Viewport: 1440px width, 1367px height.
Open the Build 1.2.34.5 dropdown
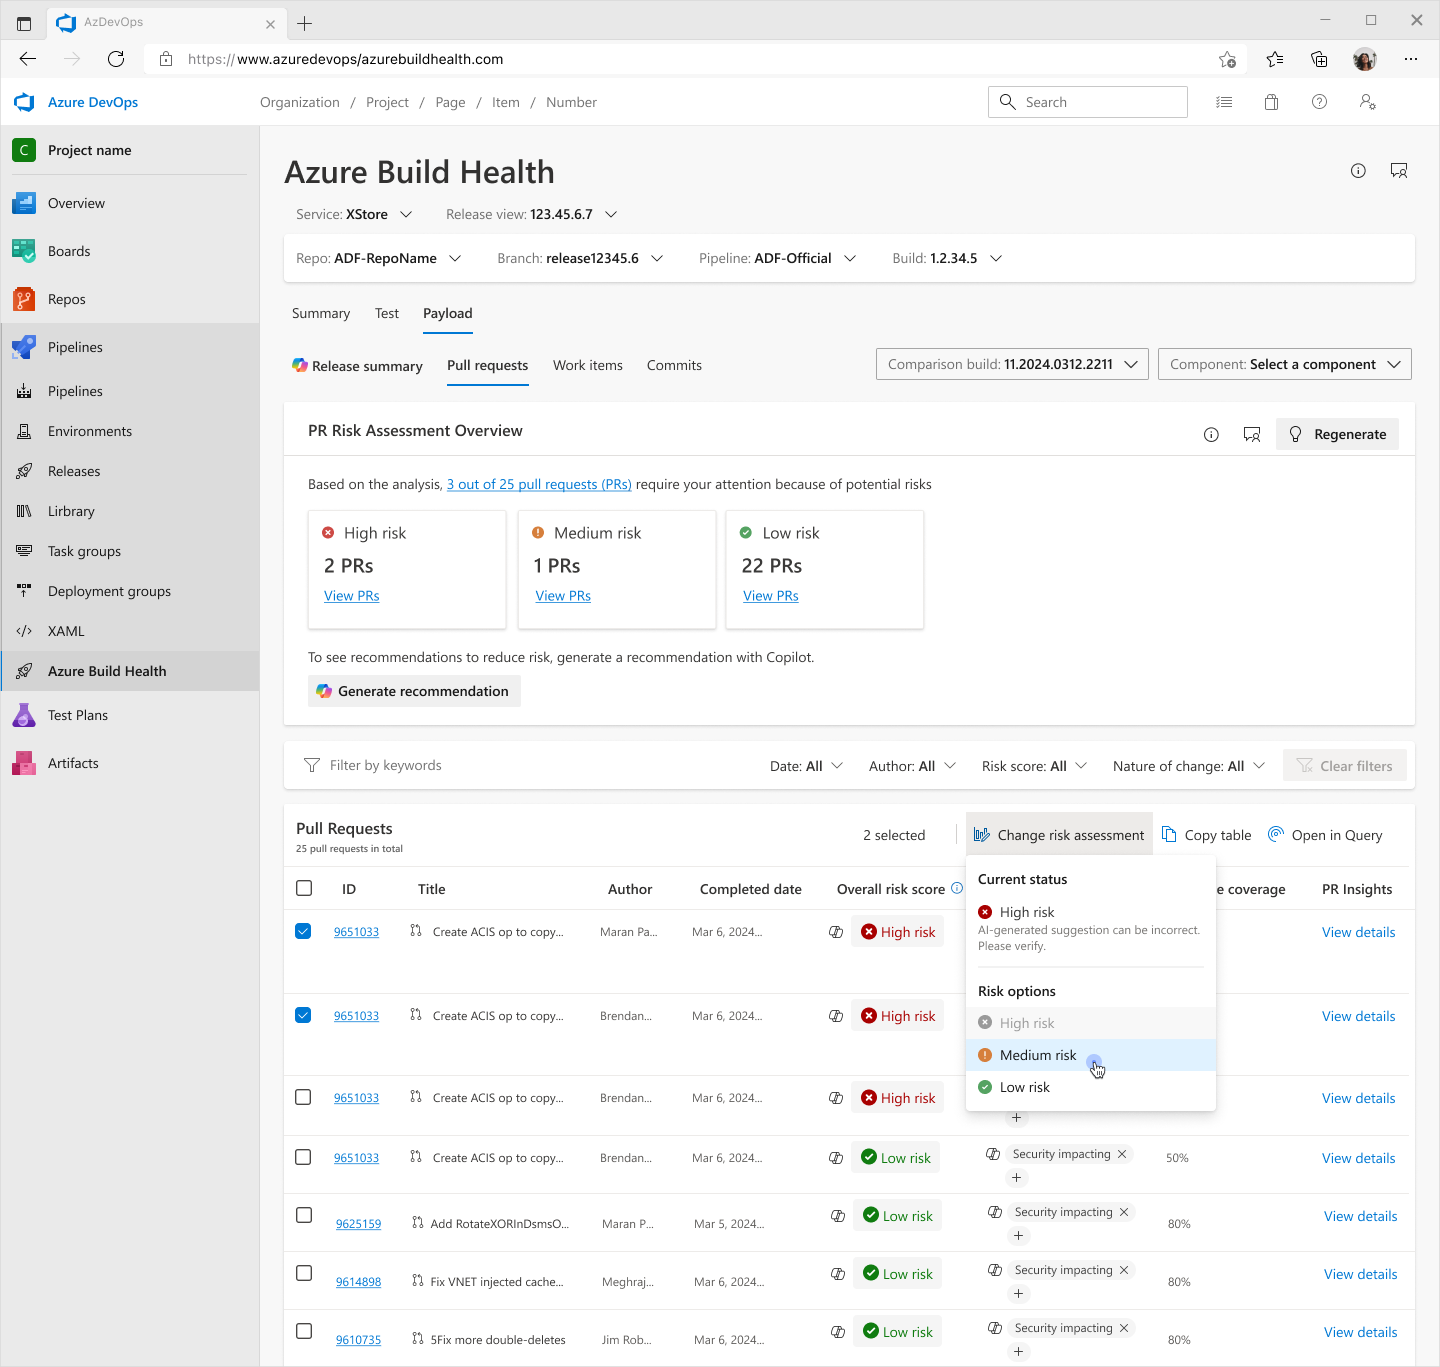(x=947, y=258)
